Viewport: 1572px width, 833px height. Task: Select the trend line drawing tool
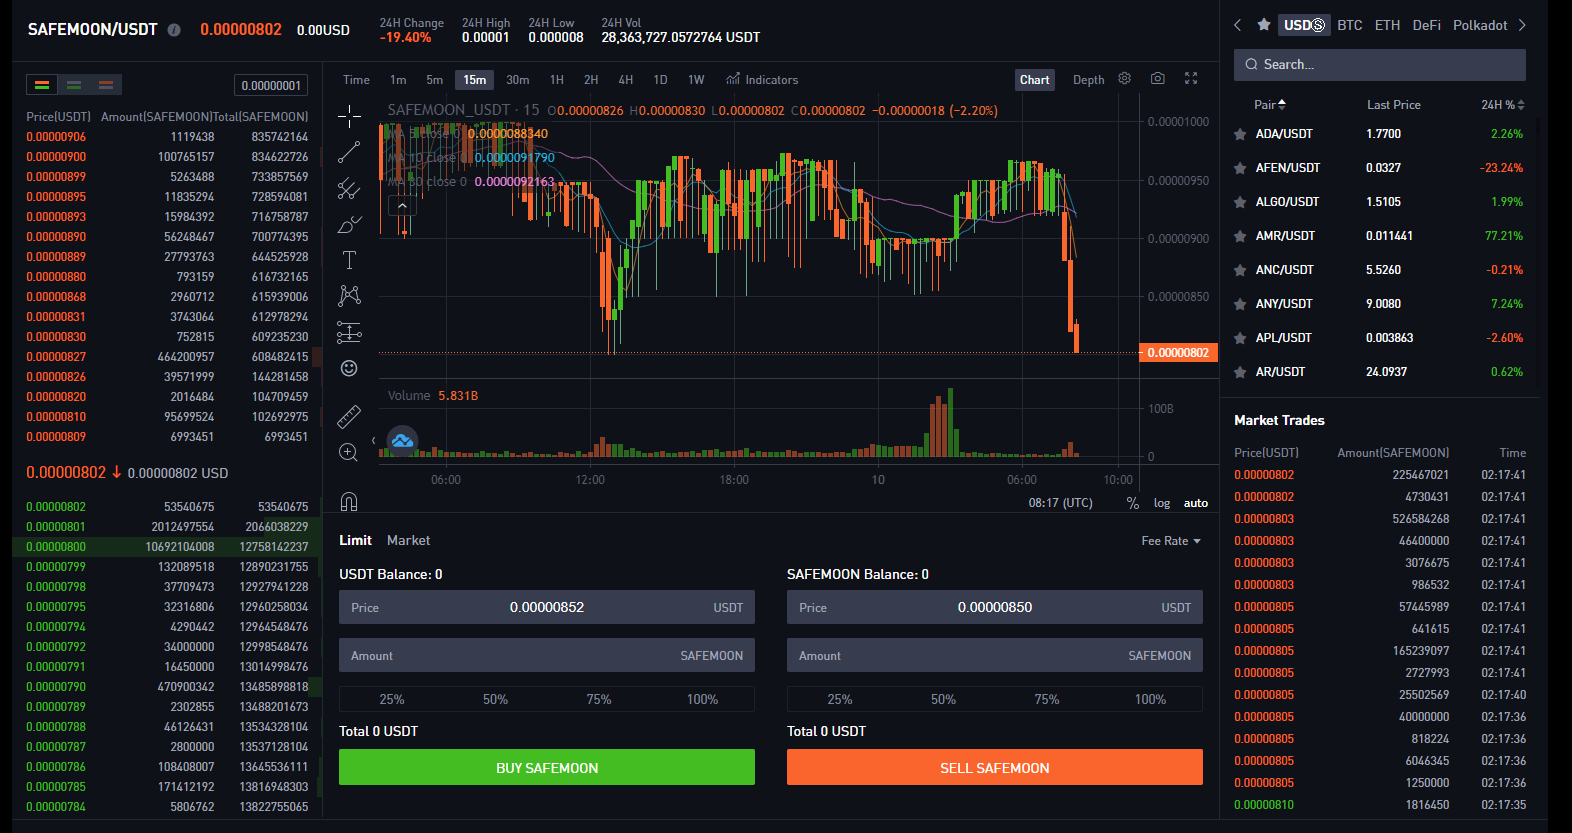349,152
